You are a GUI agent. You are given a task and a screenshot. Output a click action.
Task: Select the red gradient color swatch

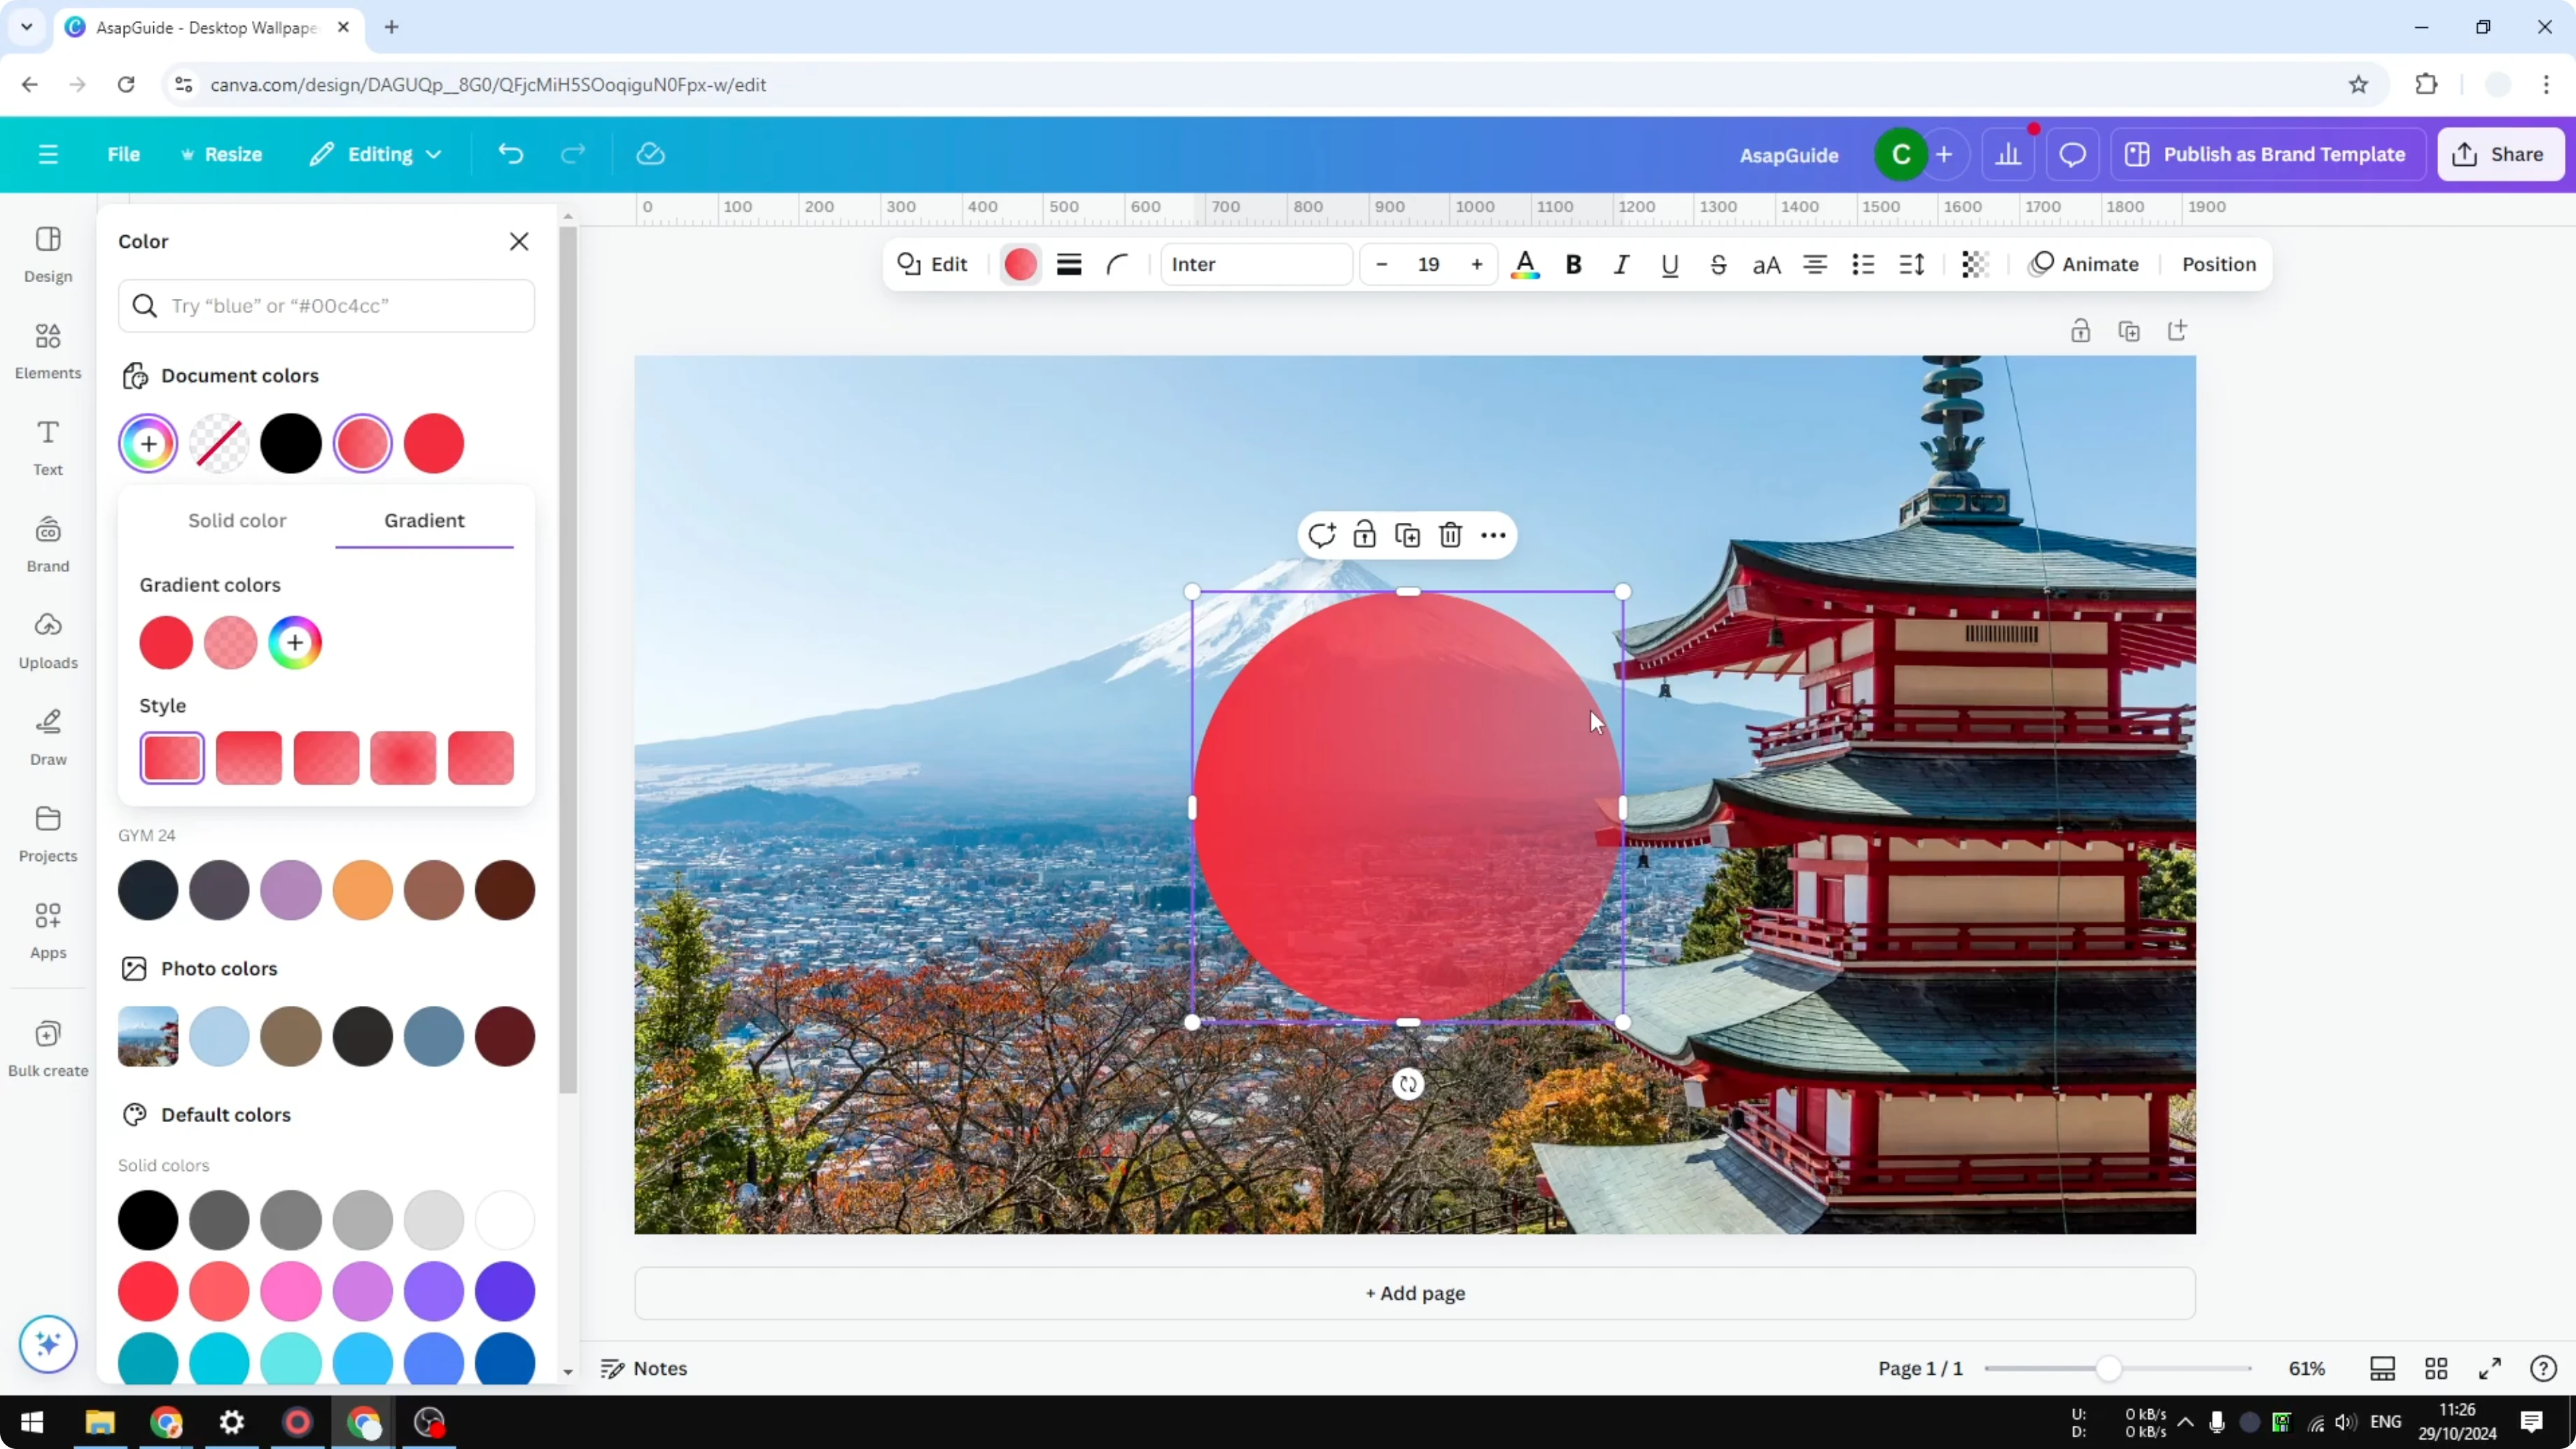coord(166,642)
